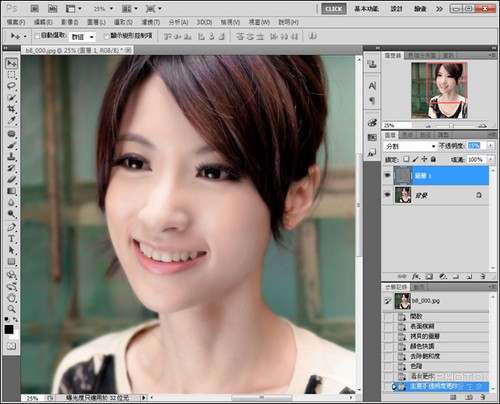Select the Hand tool

12,298
